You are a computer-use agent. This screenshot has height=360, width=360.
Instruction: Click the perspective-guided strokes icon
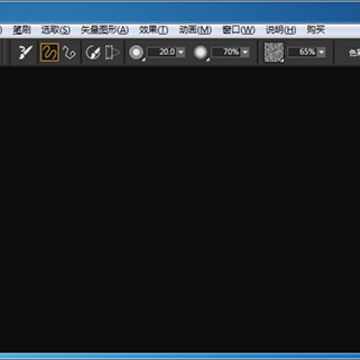tap(112, 52)
